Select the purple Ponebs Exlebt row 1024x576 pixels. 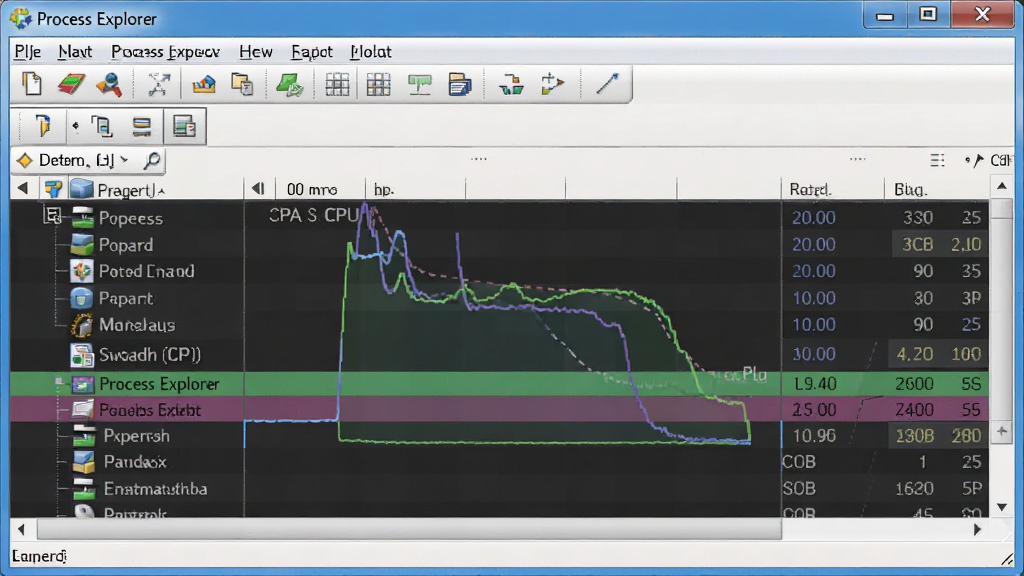click(x=500, y=409)
